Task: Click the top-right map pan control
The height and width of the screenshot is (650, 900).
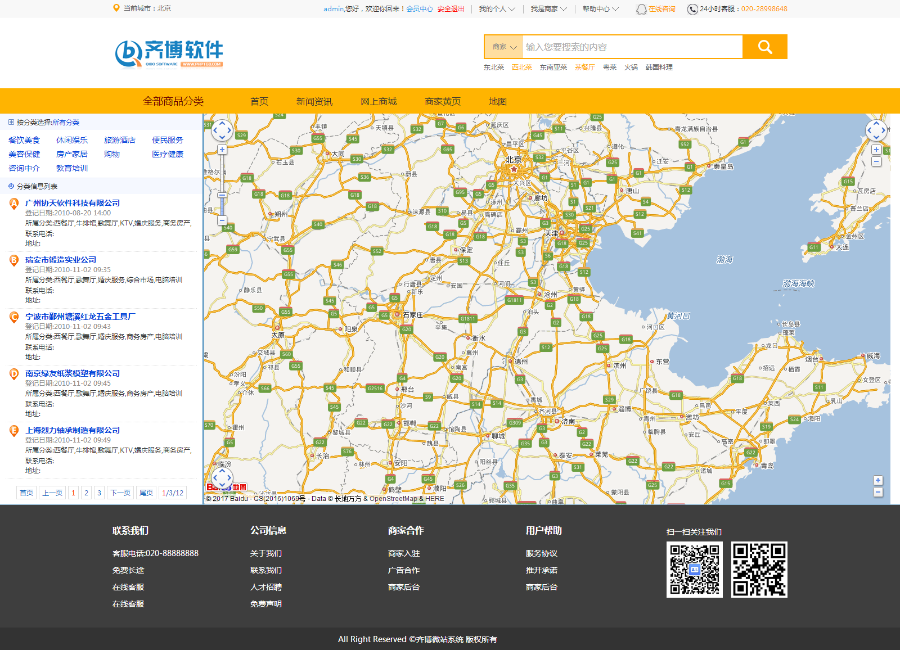Action: (876, 130)
